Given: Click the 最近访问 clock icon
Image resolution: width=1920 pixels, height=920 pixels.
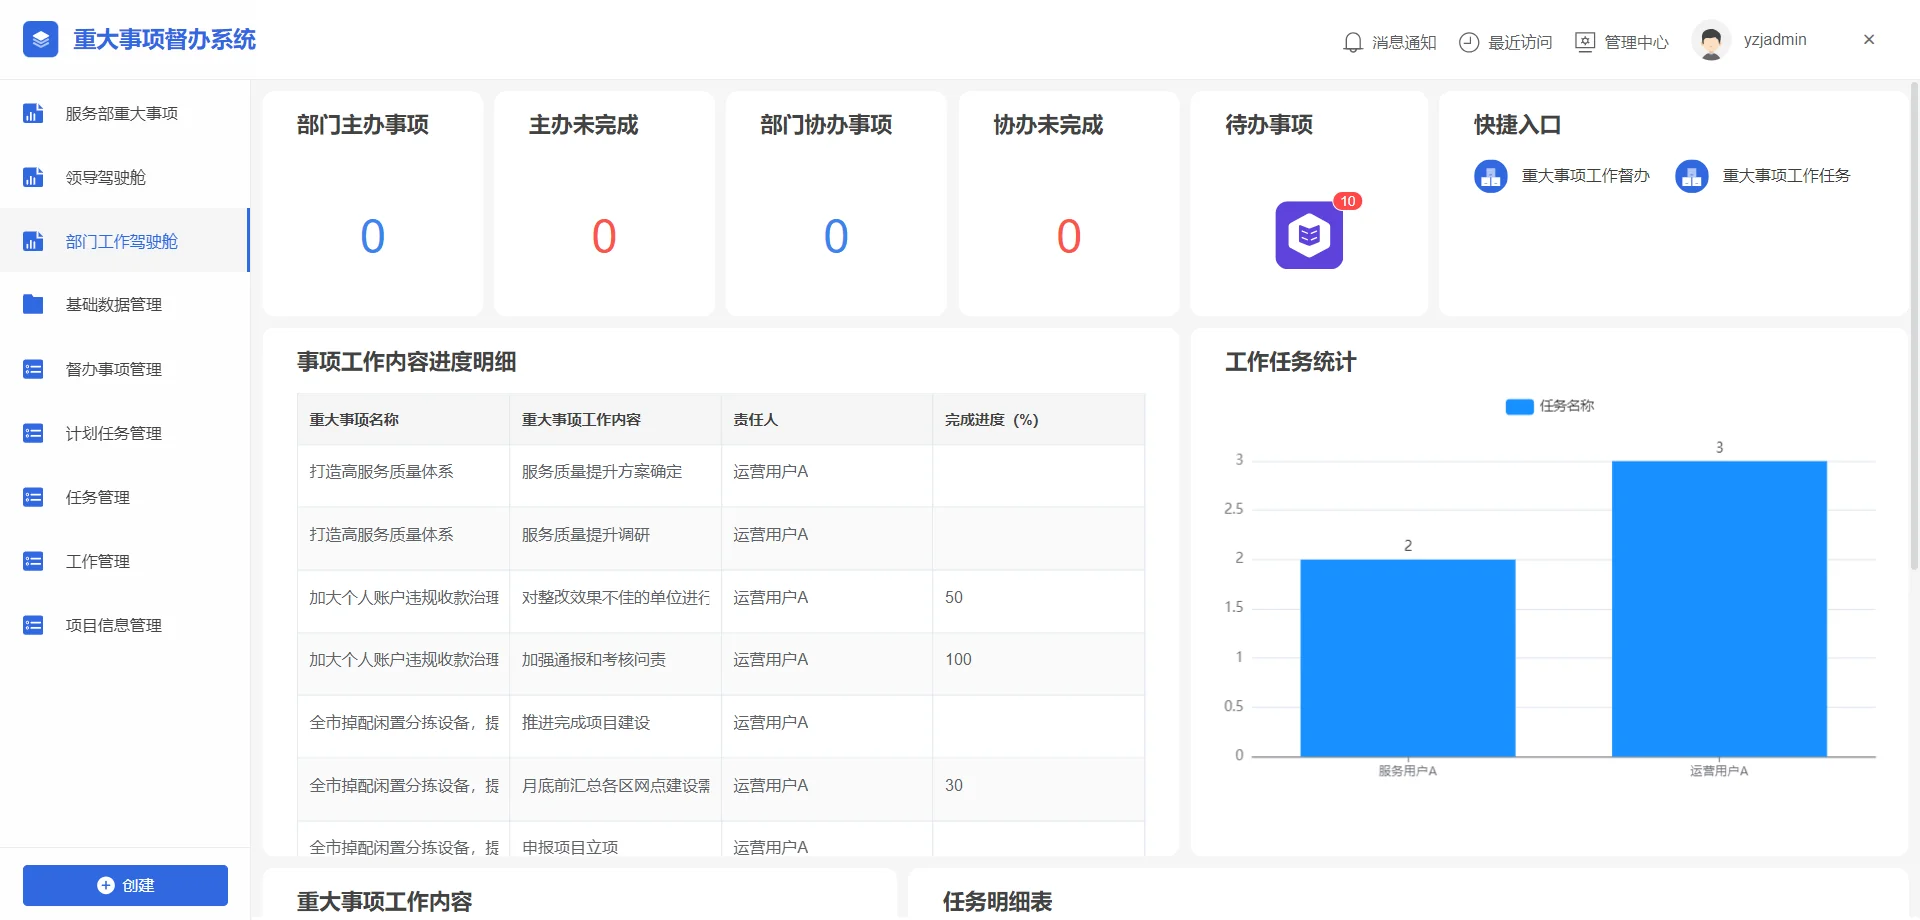Looking at the screenshot, I should [x=1469, y=42].
